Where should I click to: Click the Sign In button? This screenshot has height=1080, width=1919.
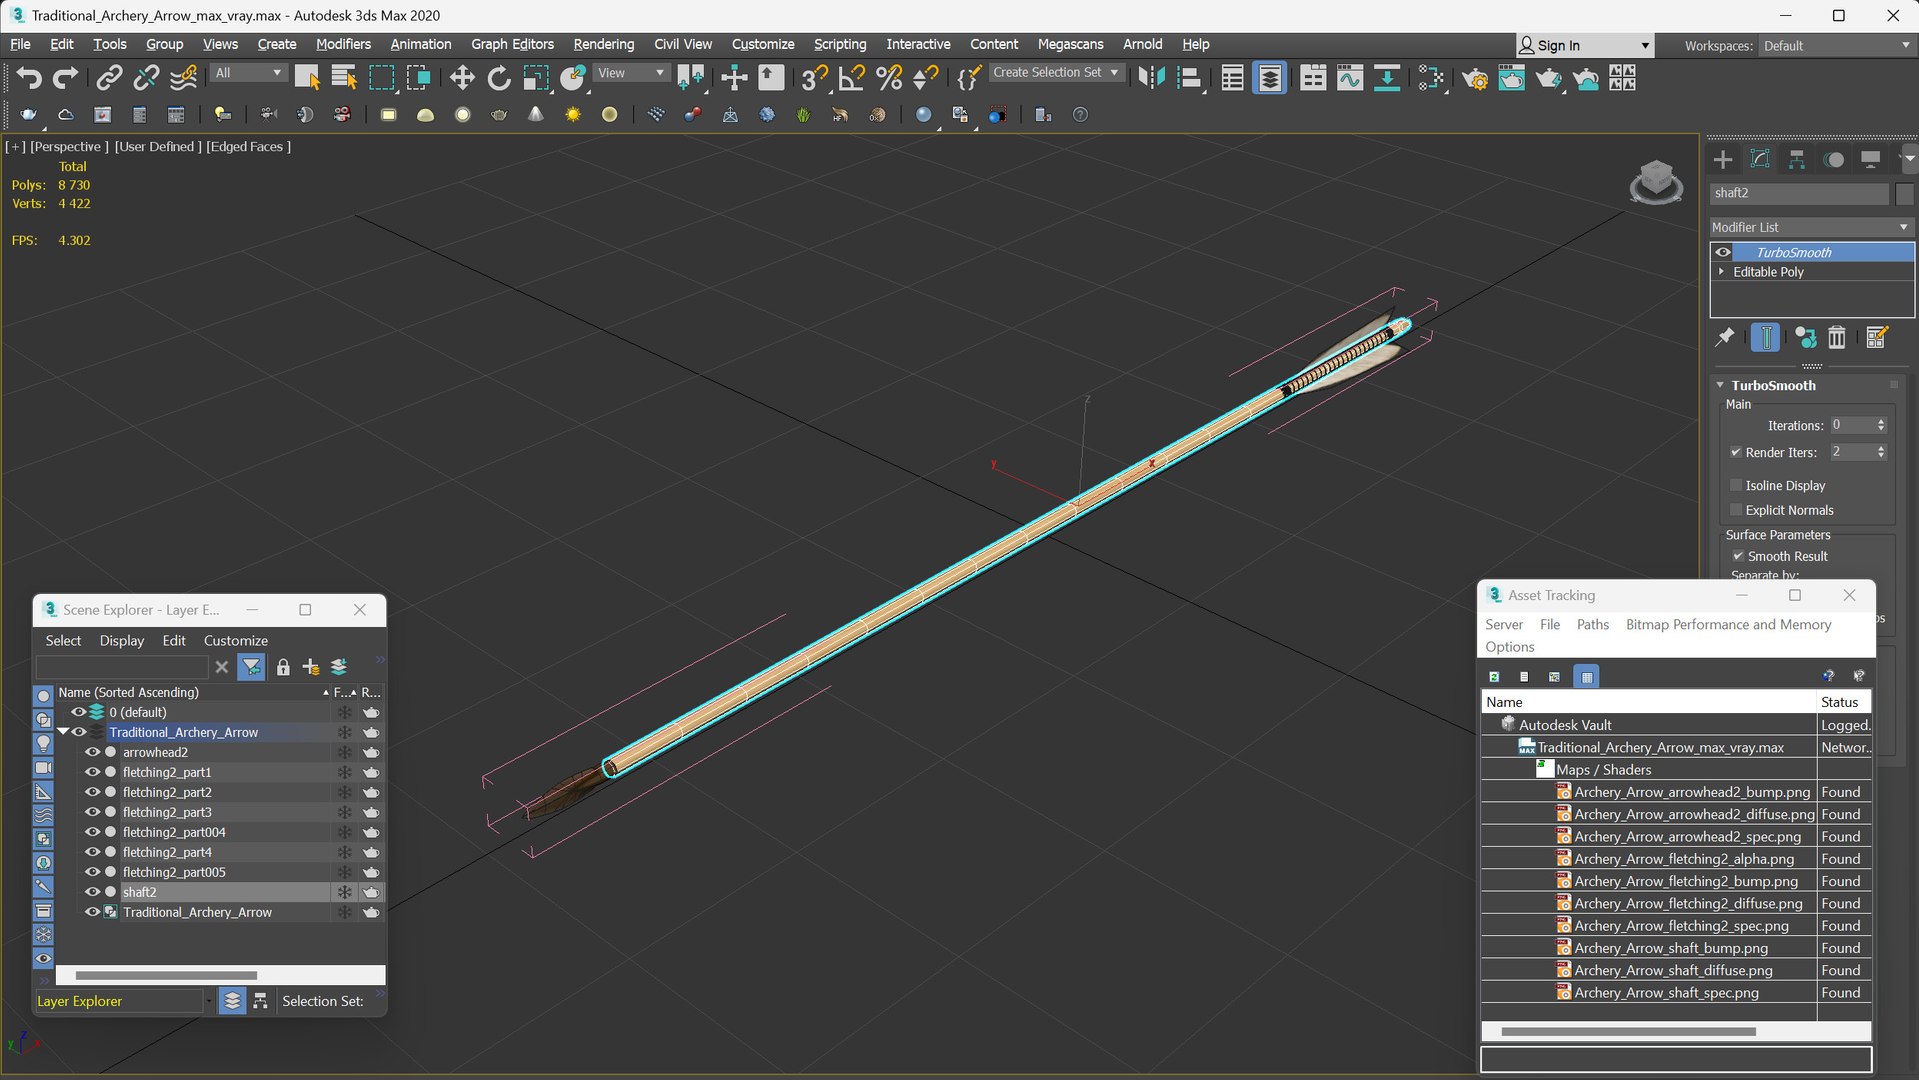coord(1584,46)
